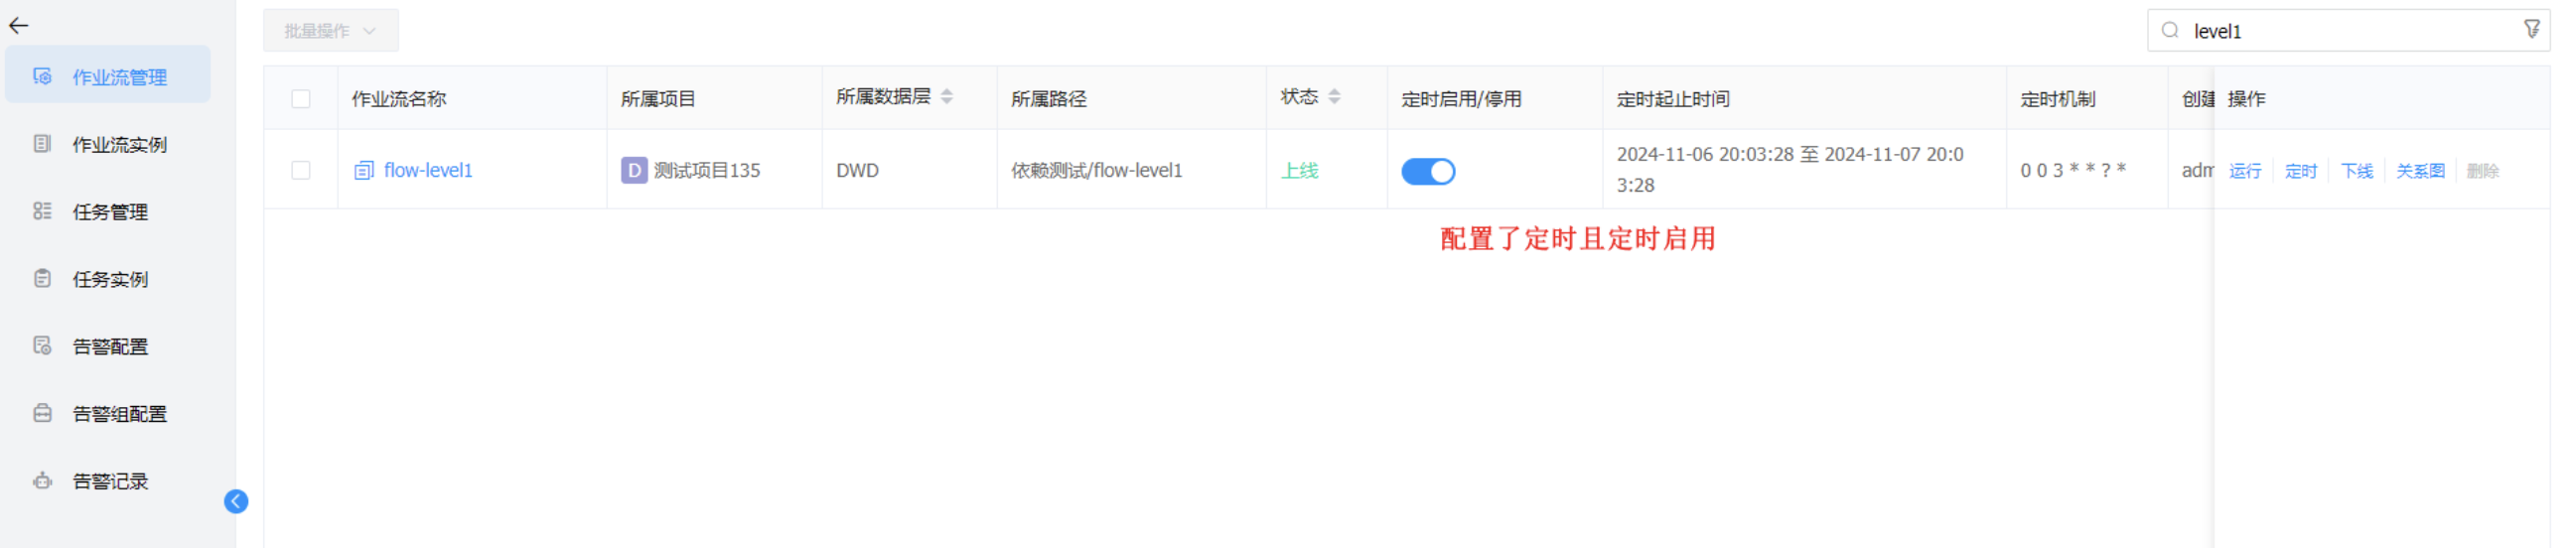This screenshot has width=2576, height=548.
Task: Open 作业流实例 in sidebar menu
Action: (119, 145)
